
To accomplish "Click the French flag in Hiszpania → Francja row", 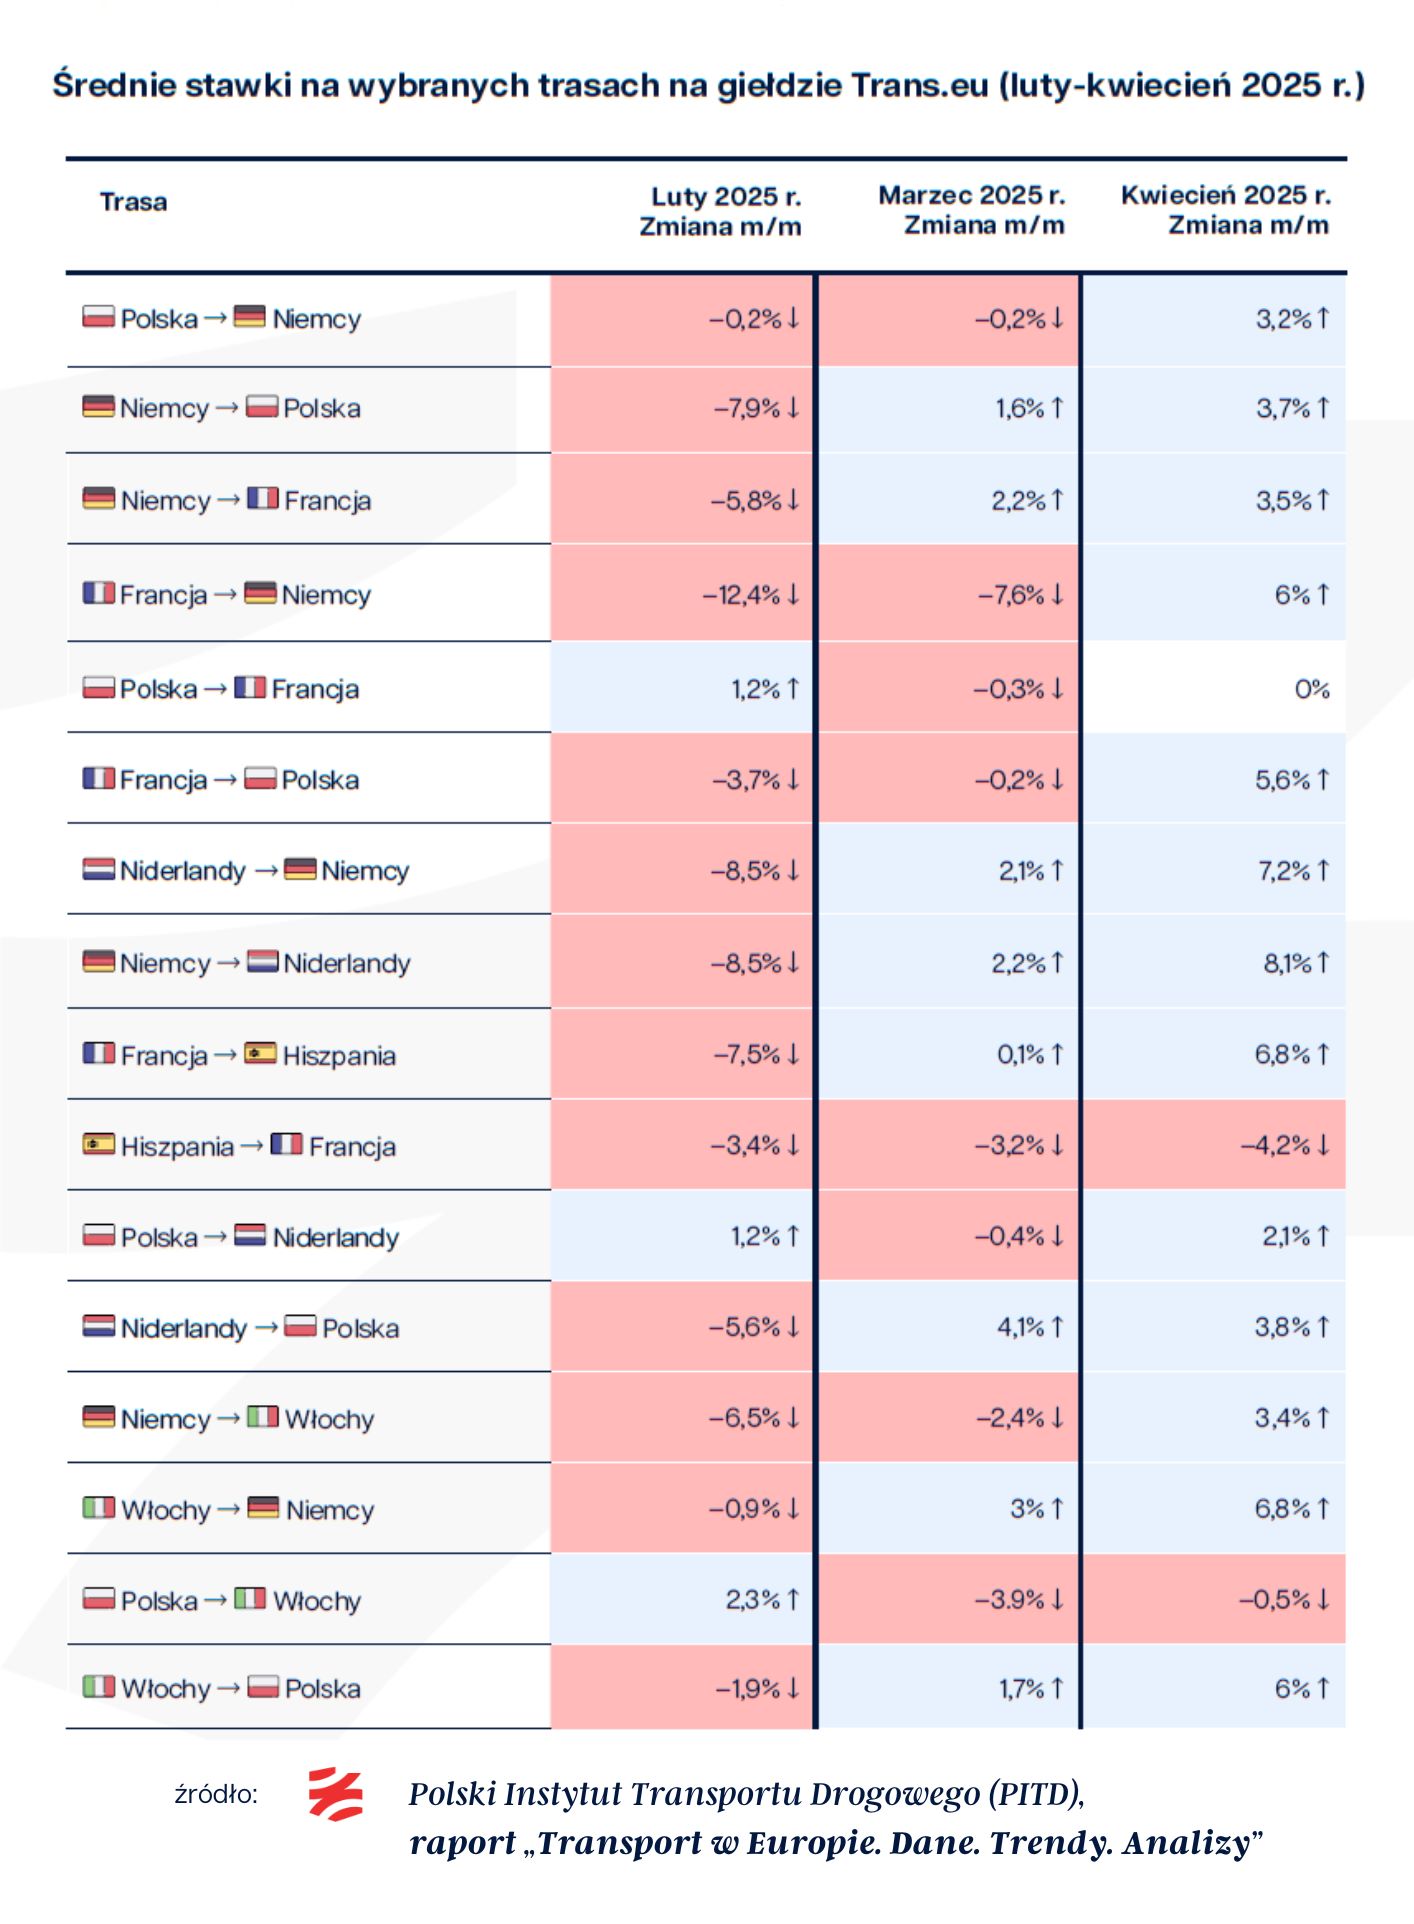I will (x=286, y=1145).
